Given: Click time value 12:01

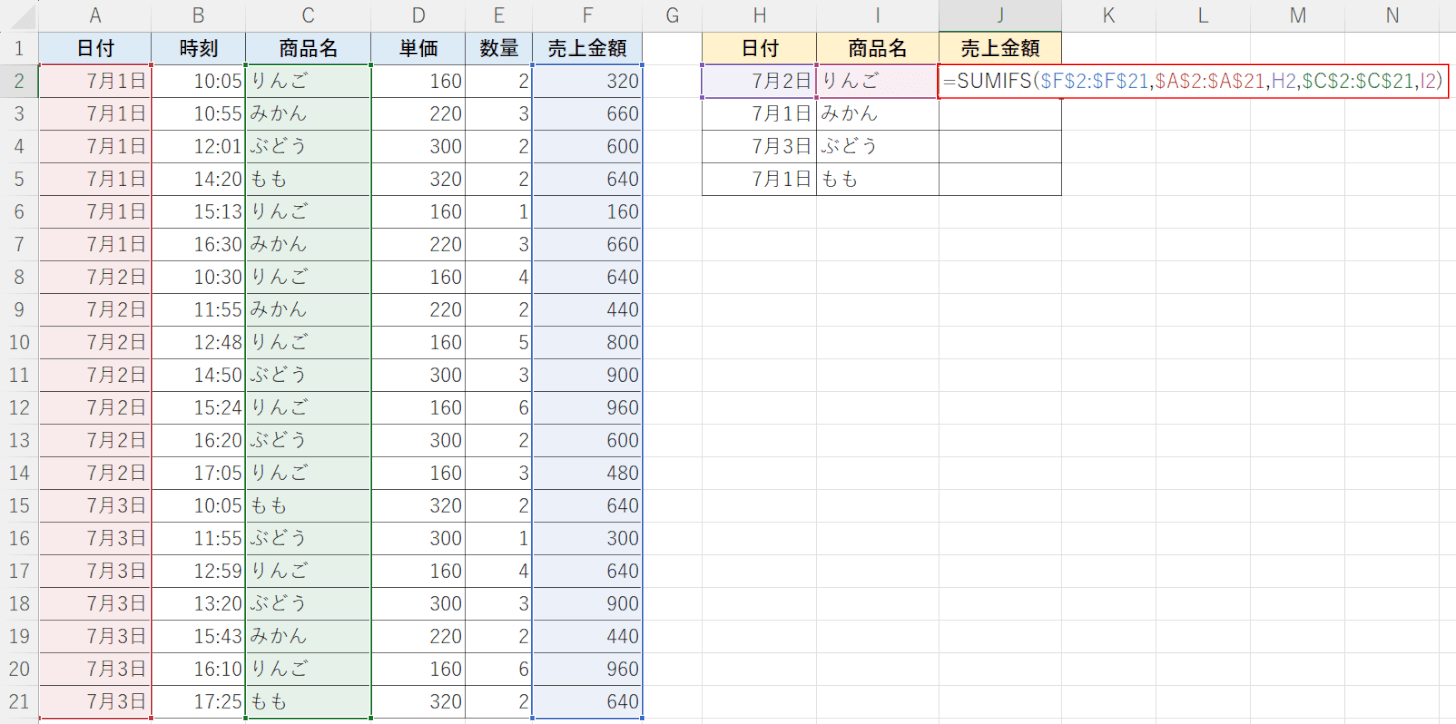Looking at the screenshot, I should [199, 146].
